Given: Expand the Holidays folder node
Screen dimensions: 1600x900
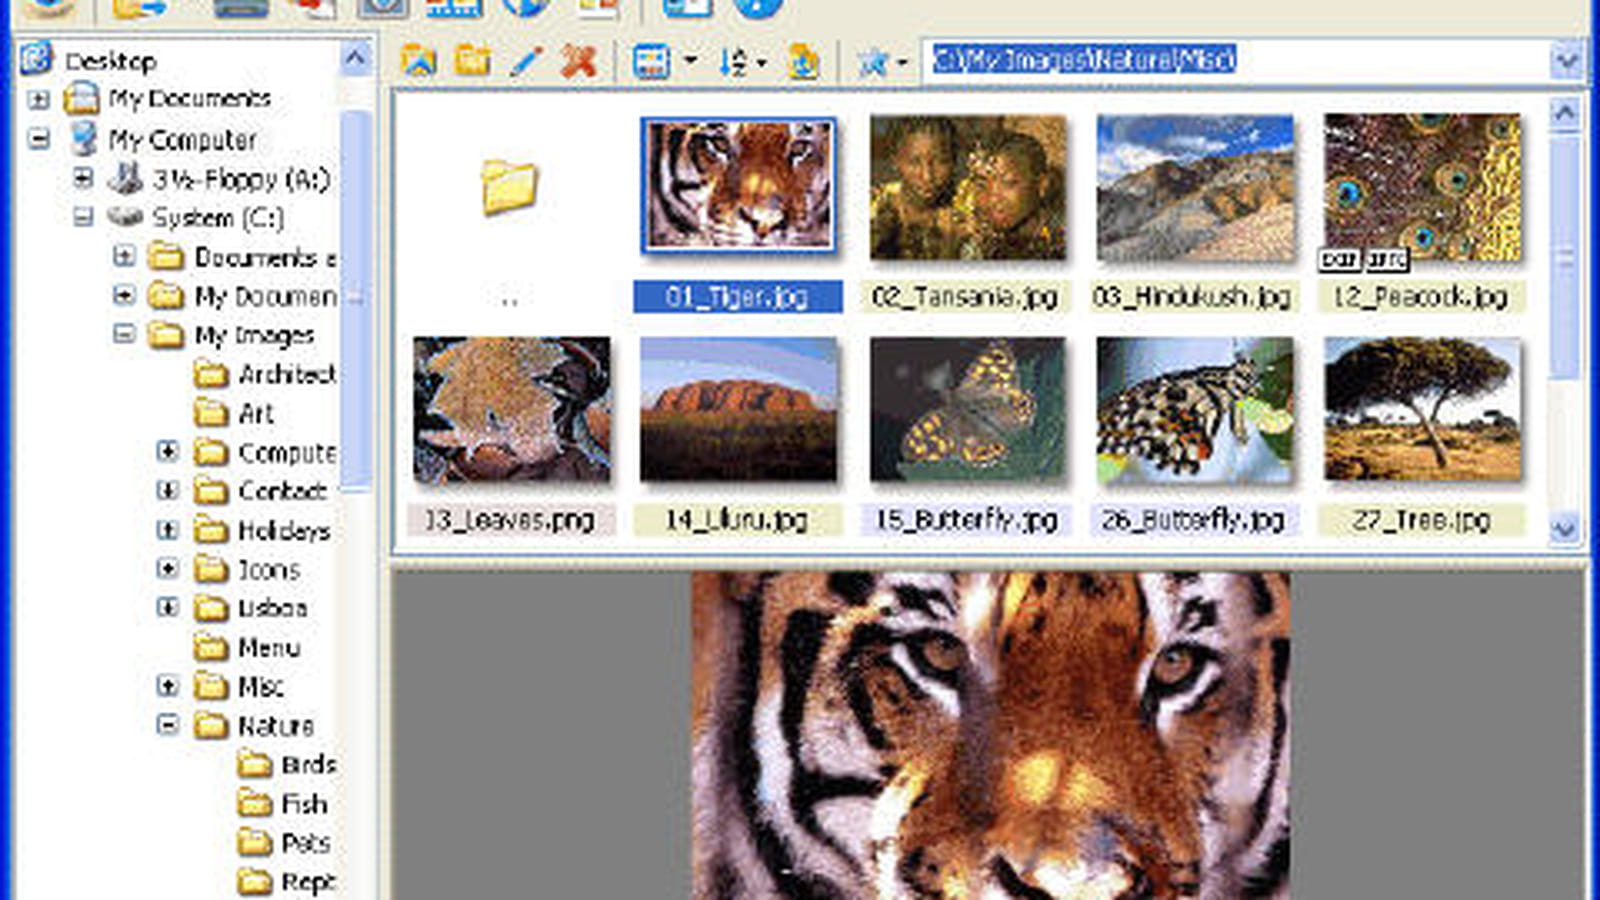Looking at the screenshot, I should point(168,529).
